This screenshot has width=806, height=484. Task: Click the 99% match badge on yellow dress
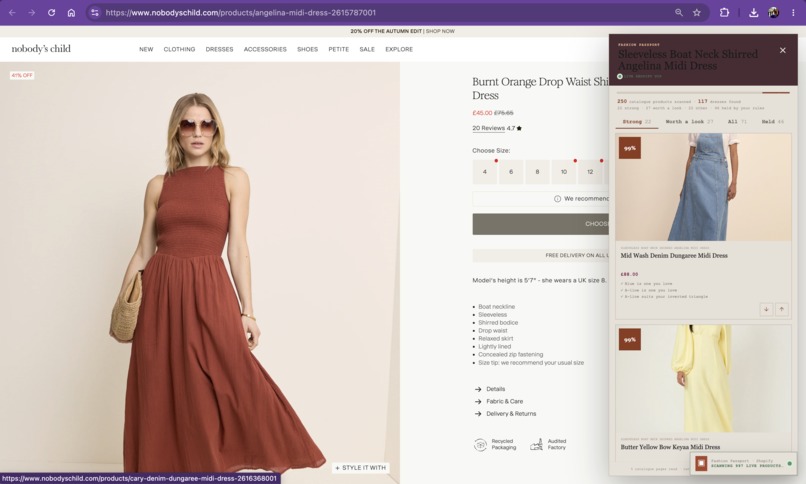(x=630, y=340)
